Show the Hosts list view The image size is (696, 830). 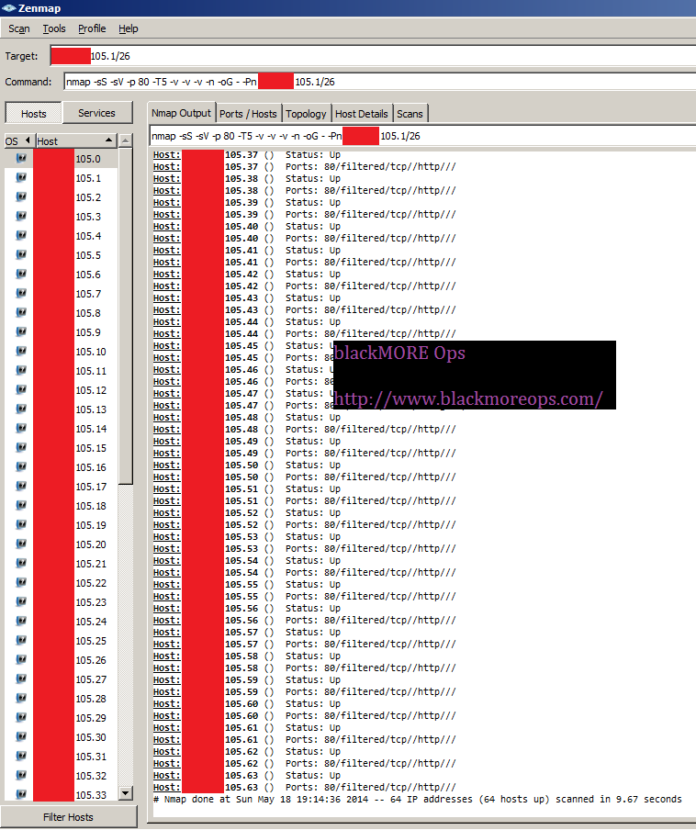click(x=34, y=113)
